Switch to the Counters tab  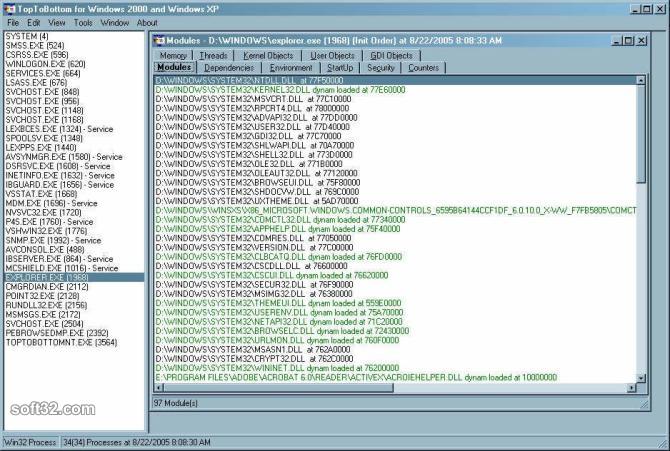pyautogui.click(x=423, y=68)
